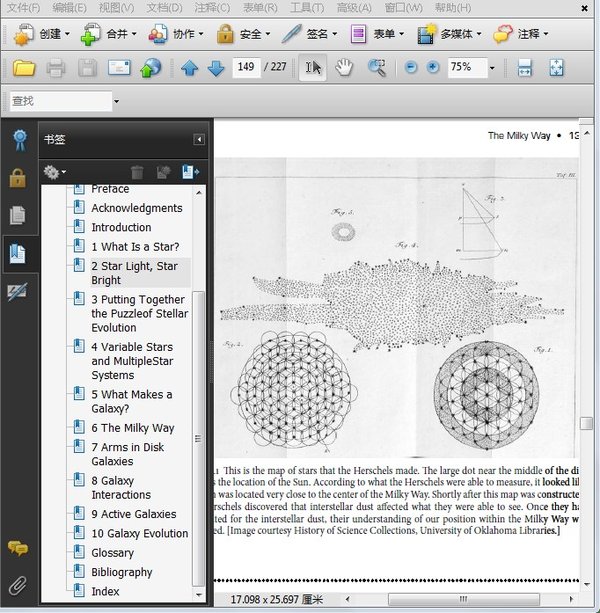
Task: Open the '6 The Milky Way' bookmark
Action: 132,428
